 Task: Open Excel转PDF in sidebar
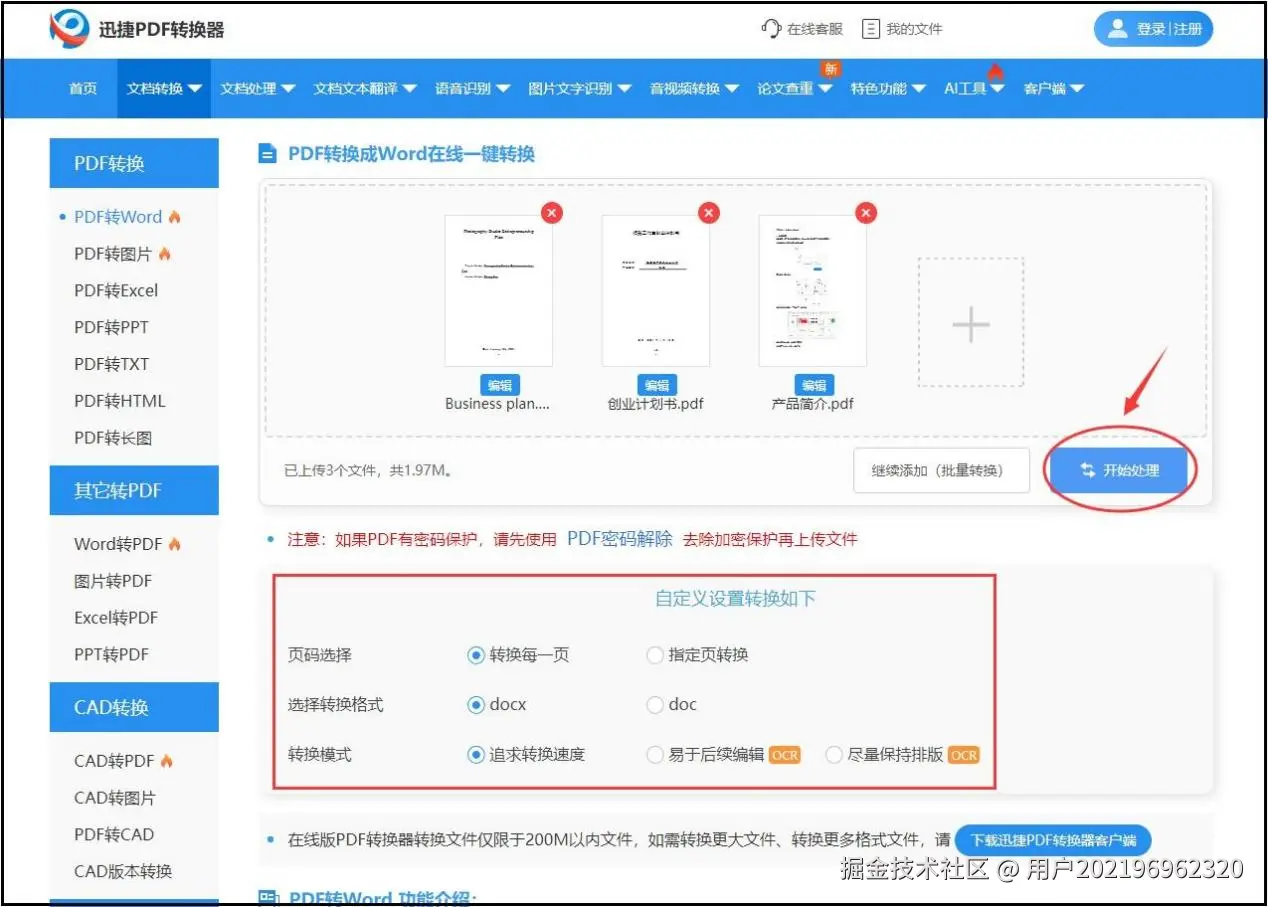click(116, 618)
